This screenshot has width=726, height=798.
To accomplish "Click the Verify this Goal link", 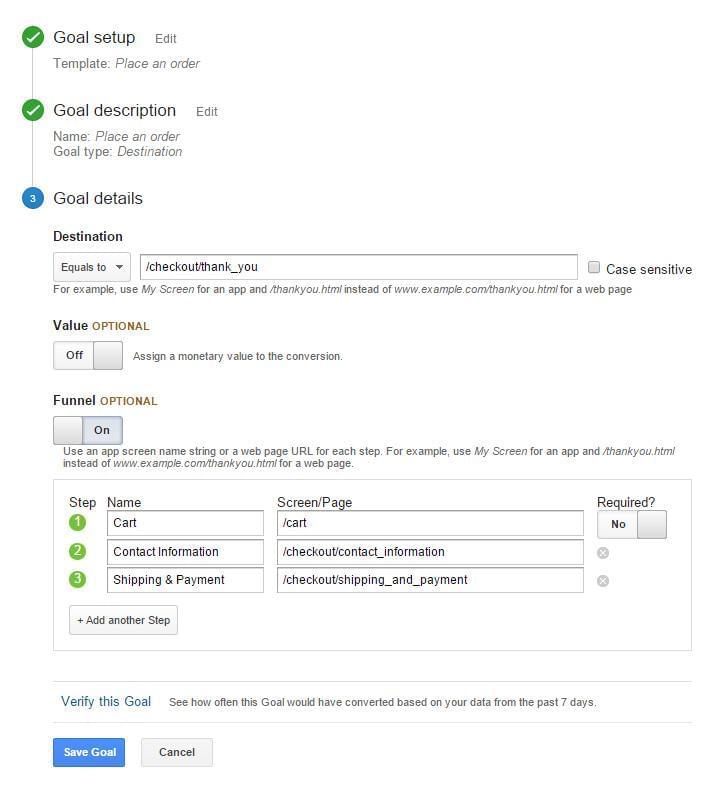I will (x=106, y=701).
